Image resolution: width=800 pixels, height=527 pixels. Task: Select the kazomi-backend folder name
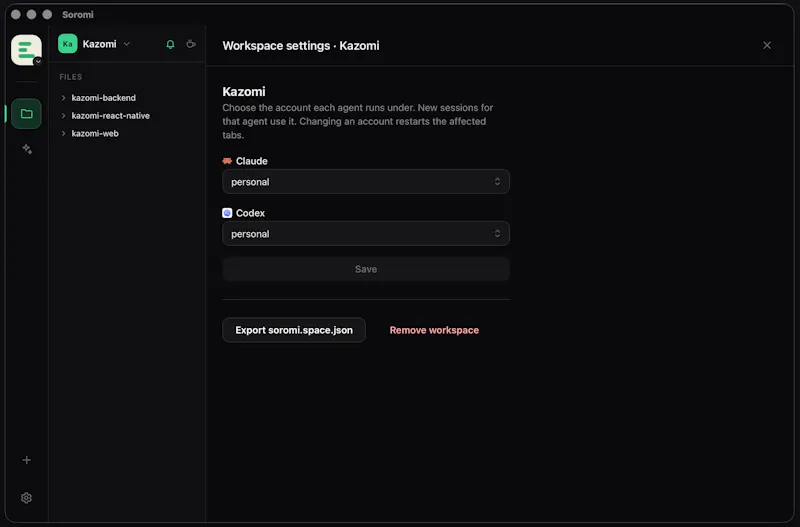tap(104, 97)
